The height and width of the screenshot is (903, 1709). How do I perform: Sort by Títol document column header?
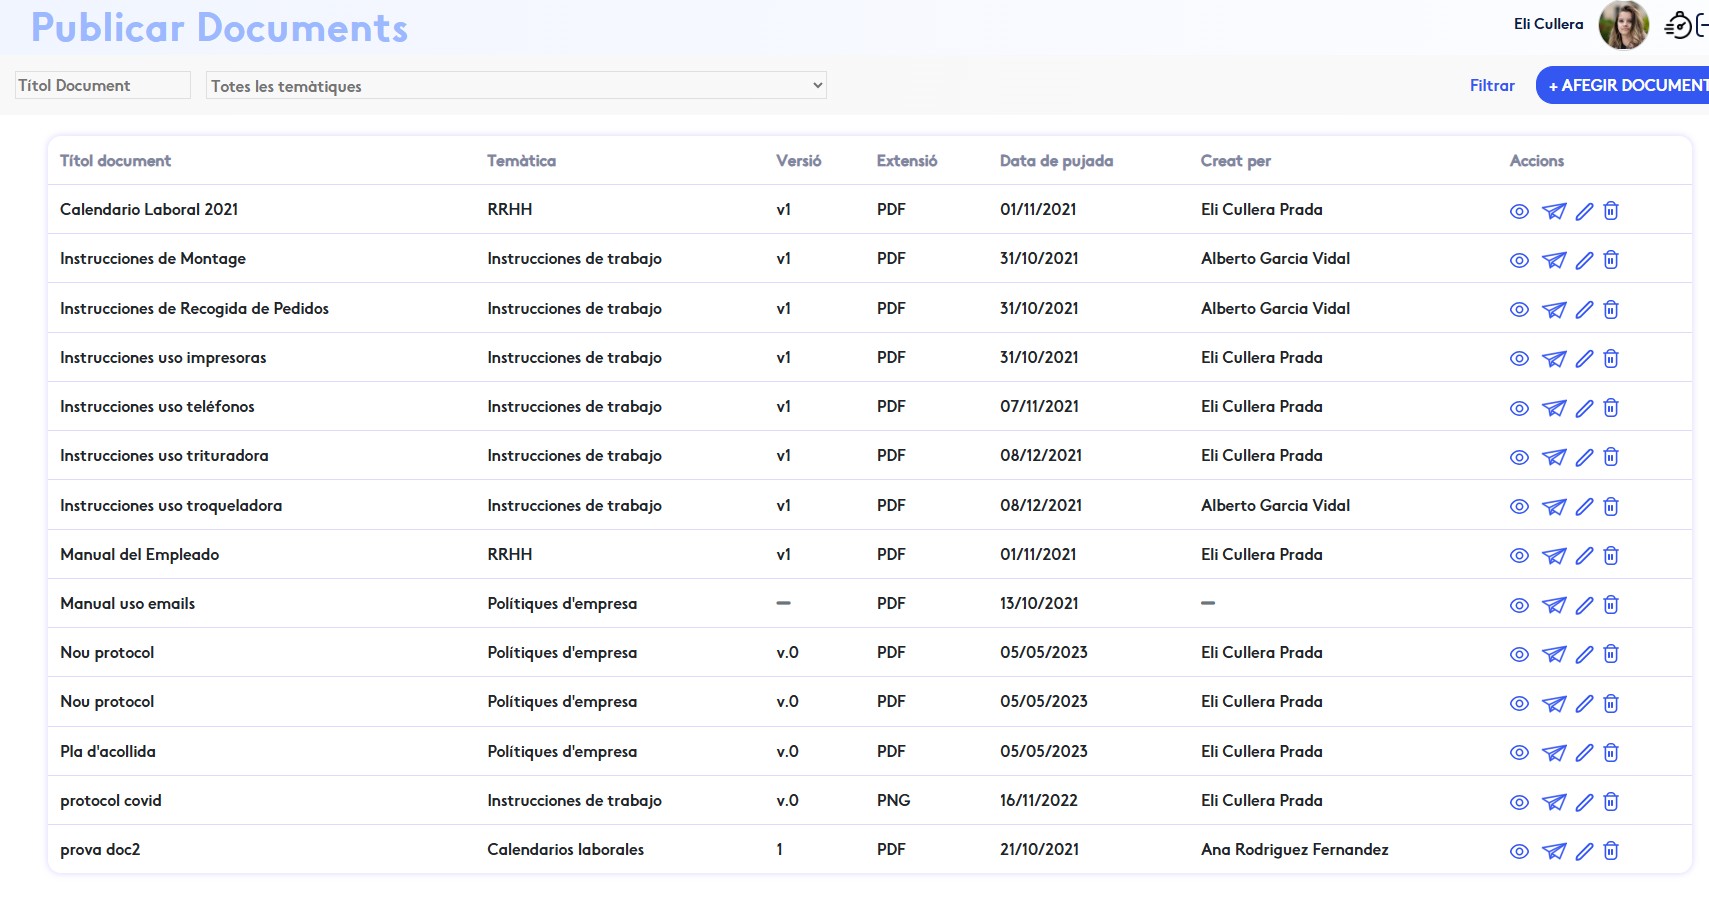115,161
